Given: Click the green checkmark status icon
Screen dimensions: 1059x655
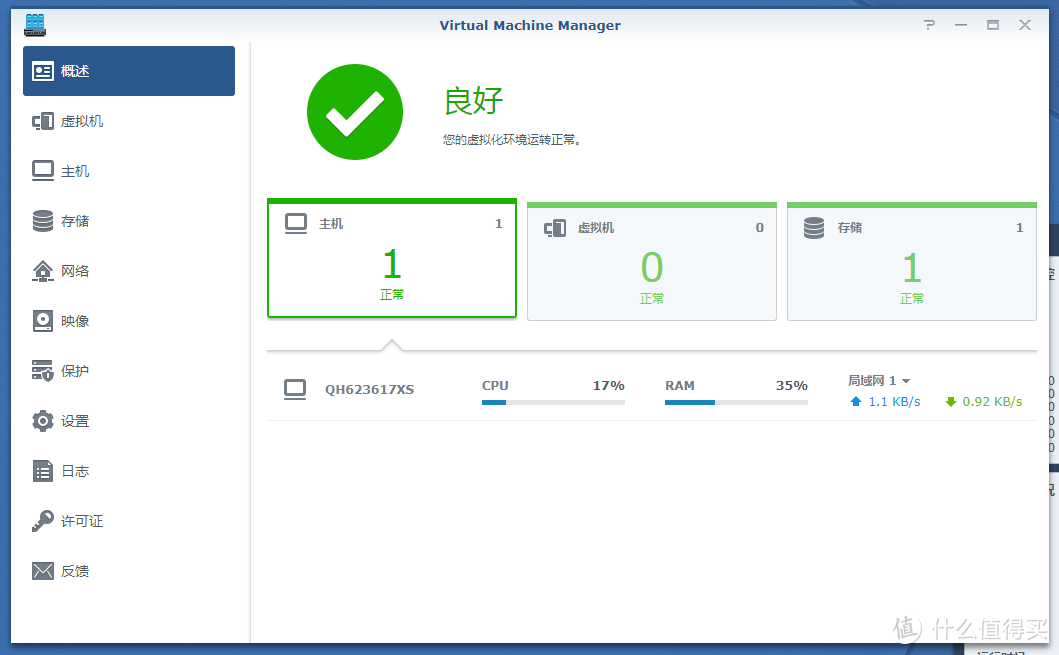Looking at the screenshot, I should [x=355, y=112].
